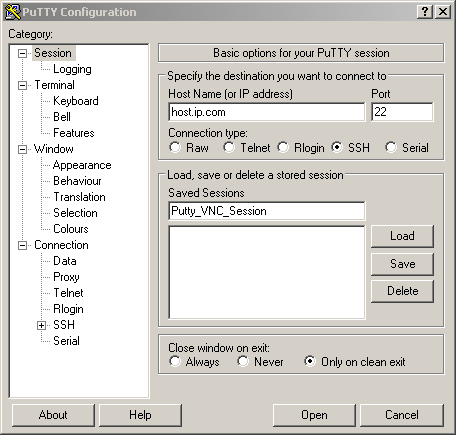The width and height of the screenshot is (456, 435).
Task: Select the SSH connection type radio
Action: click(x=337, y=147)
